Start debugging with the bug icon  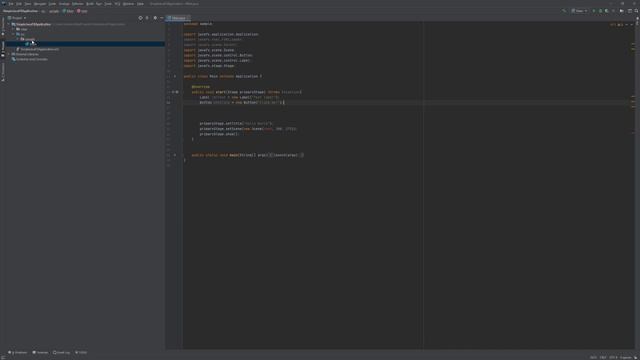[600, 11]
